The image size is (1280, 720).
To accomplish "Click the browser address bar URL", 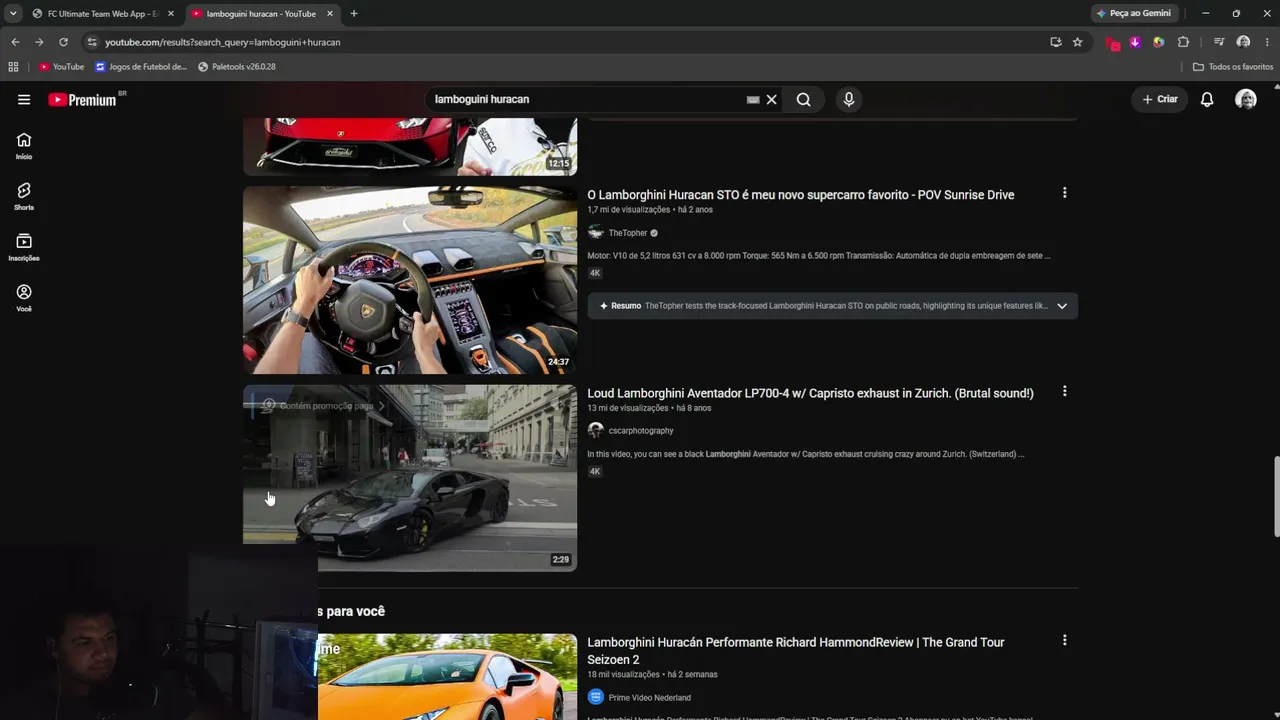I will tap(223, 42).
